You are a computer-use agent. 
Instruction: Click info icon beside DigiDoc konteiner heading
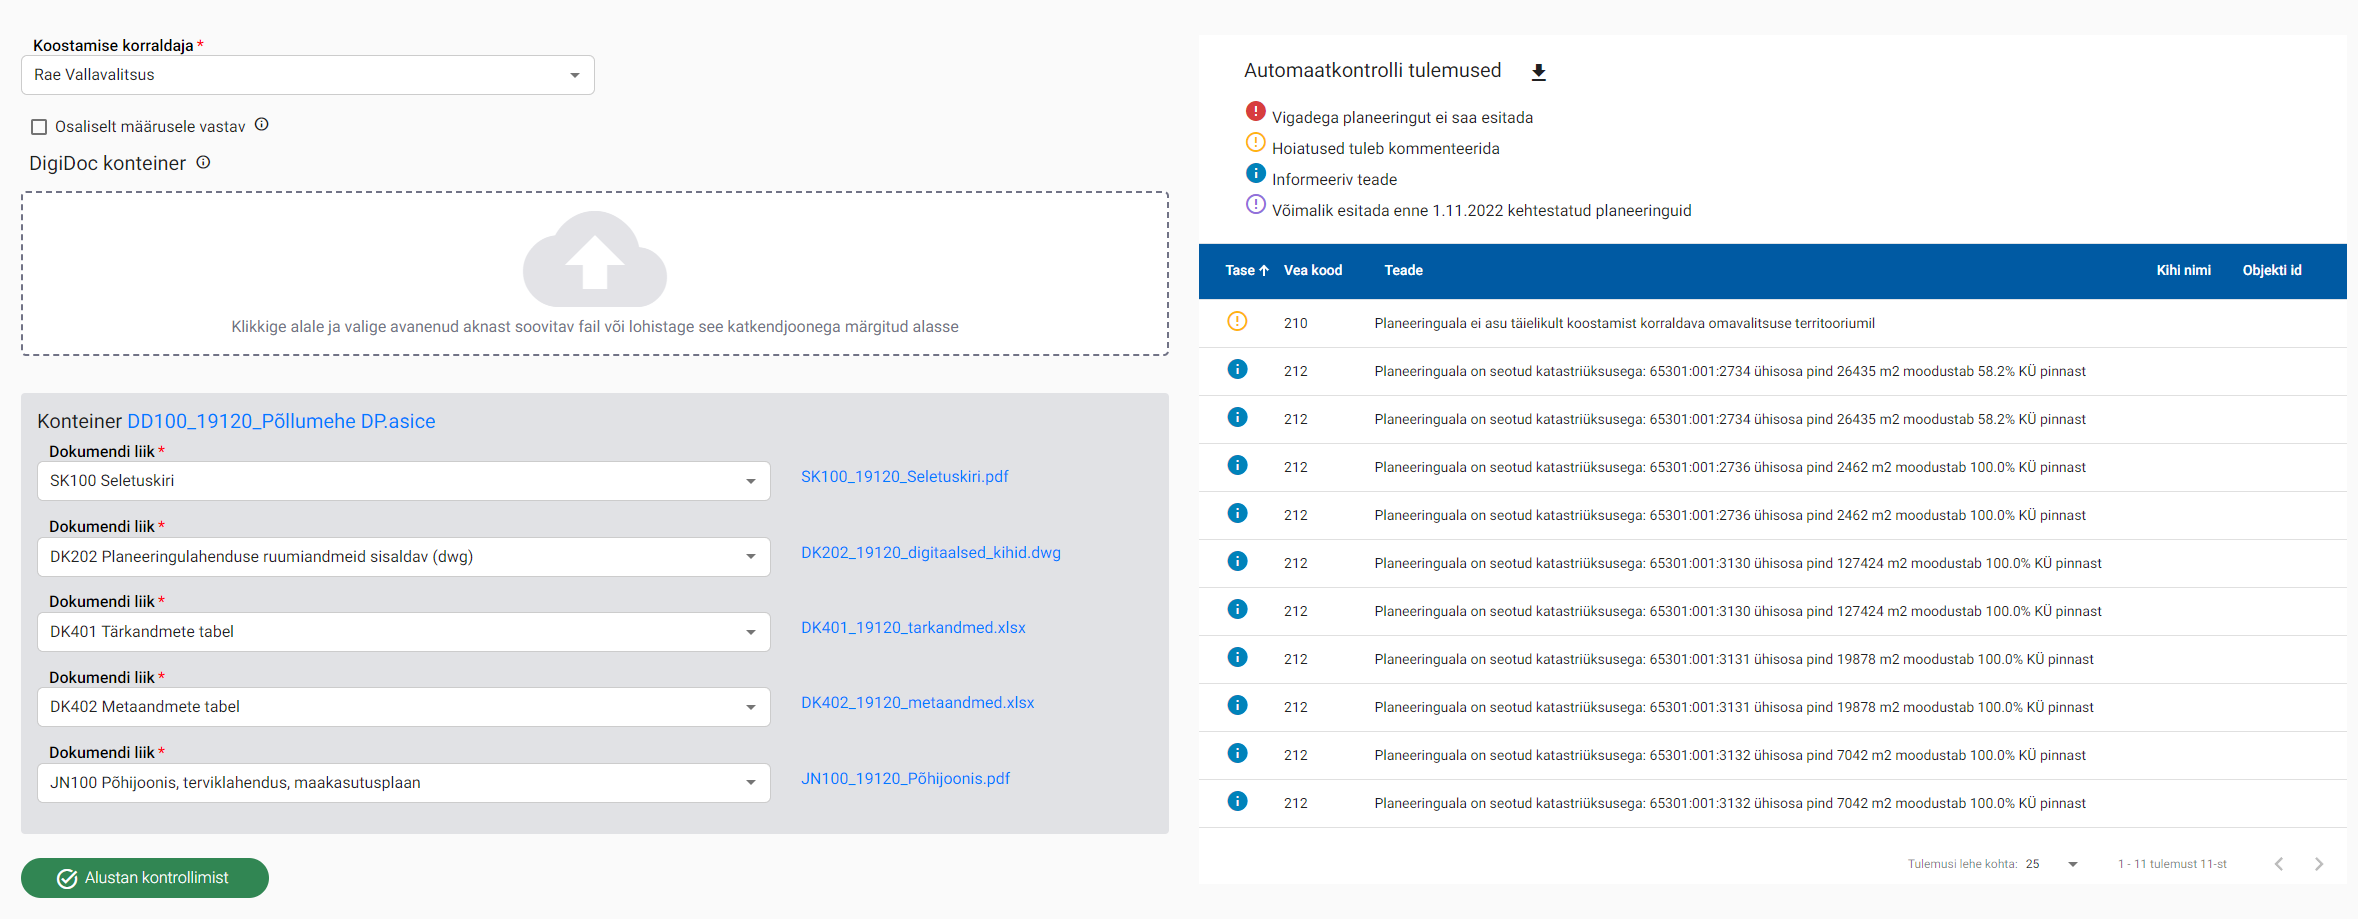point(203,162)
